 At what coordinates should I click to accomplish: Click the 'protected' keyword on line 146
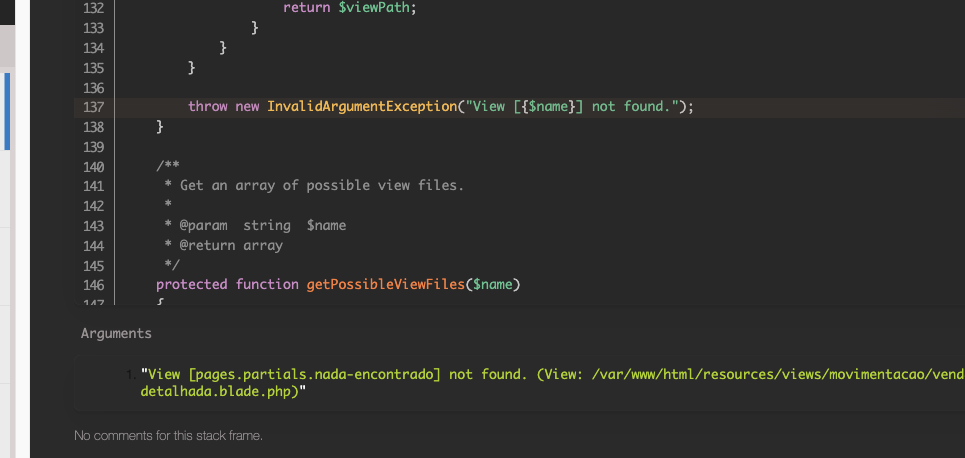click(x=192, y=285)
